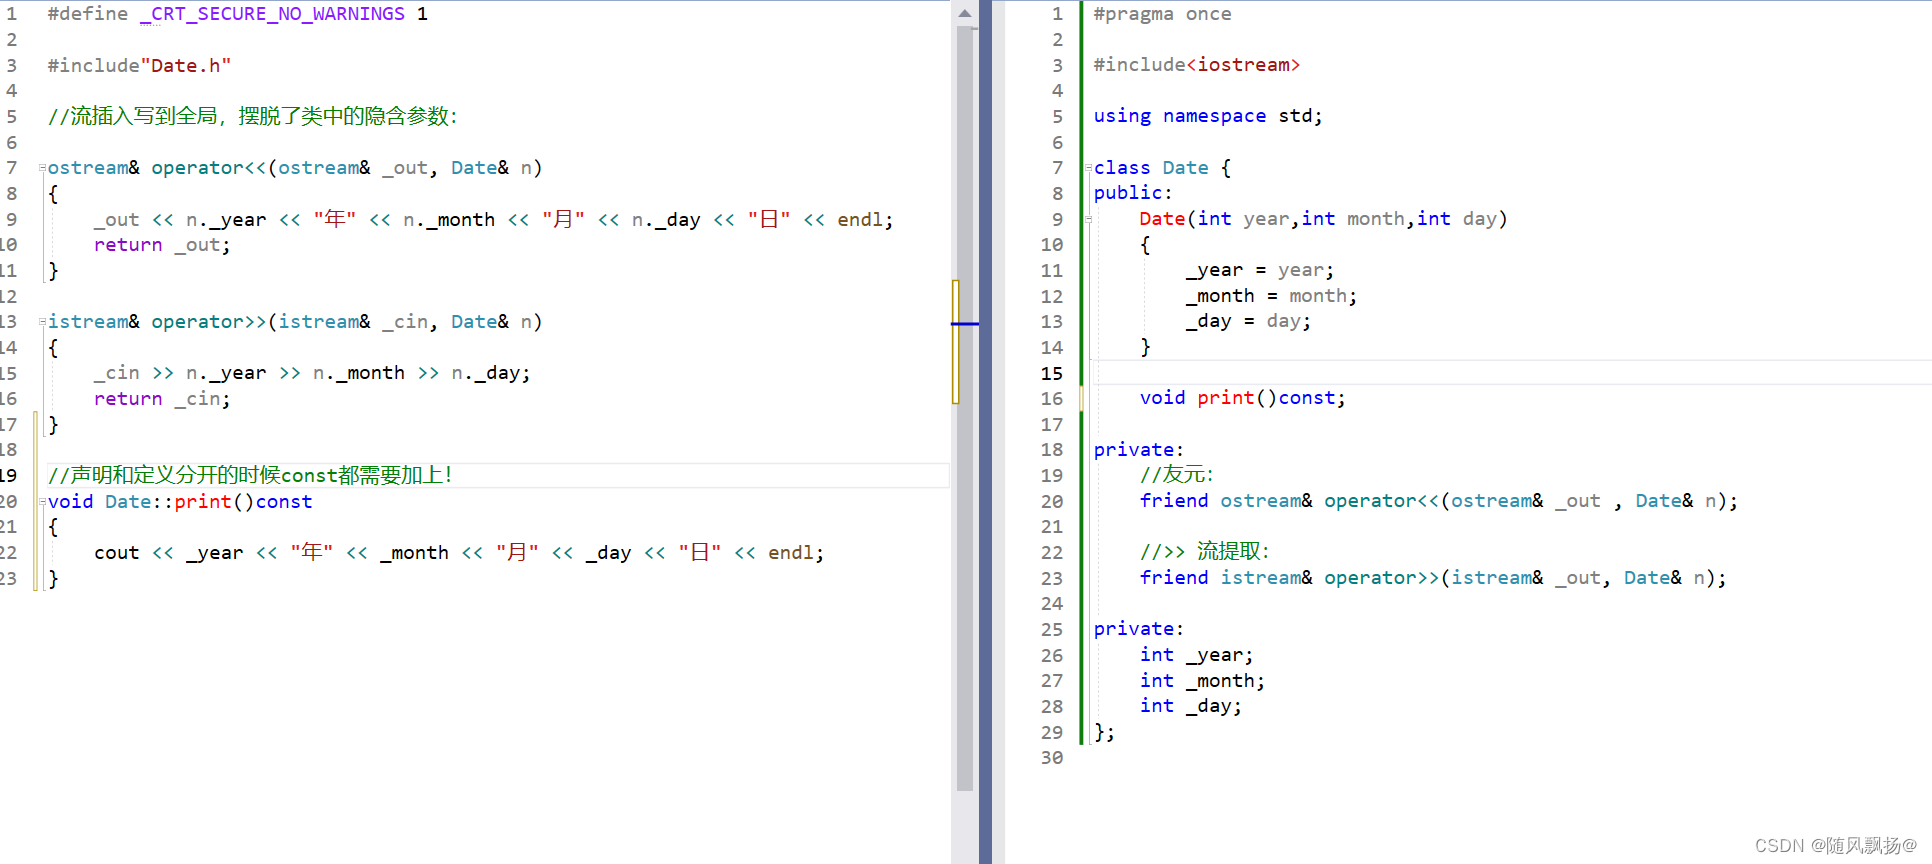1932x864 pixels.
Task: Click the '//>> 流提取:' comment
Action: (x=1205, y=552)
